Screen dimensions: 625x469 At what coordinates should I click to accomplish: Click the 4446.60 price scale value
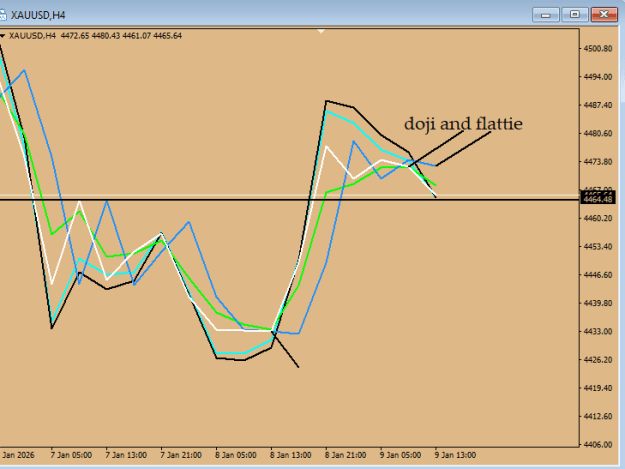pyautogui.click(x=598, y=275)
